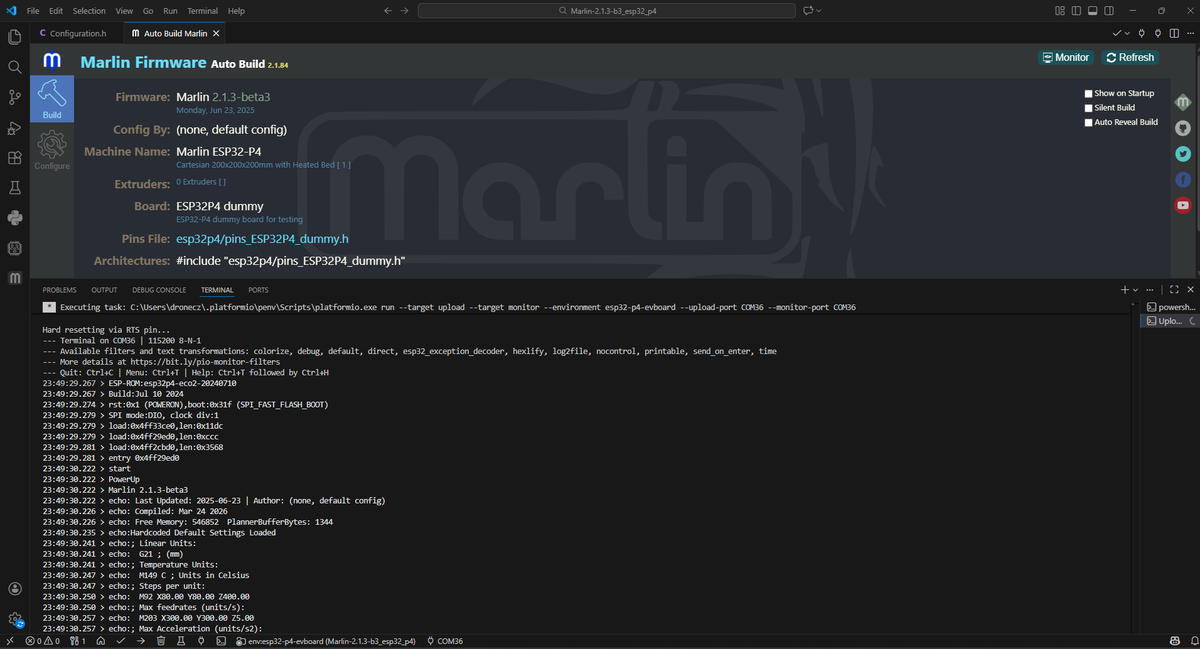Image resolution: width=1200 pixels, height=649 pixels.
Task: Open the Python view in activity bar
Action: (15, 217)
